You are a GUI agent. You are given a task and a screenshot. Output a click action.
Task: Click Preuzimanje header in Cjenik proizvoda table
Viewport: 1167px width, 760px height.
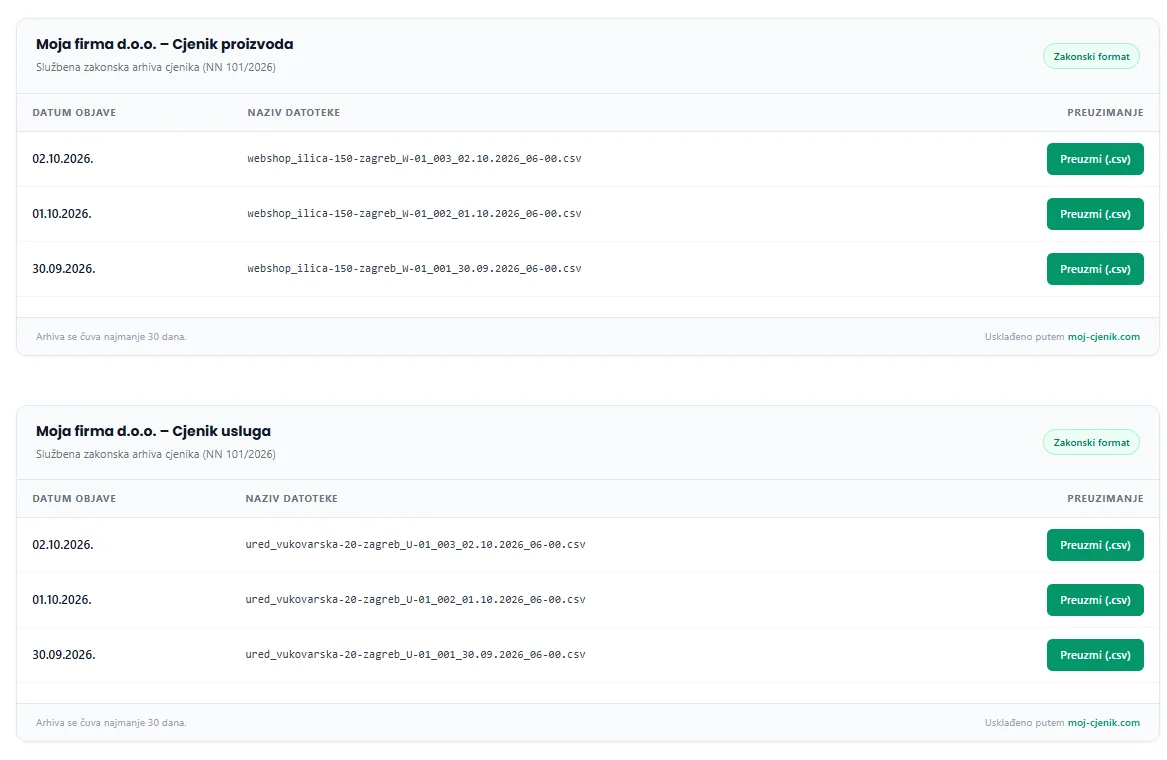1105,112
